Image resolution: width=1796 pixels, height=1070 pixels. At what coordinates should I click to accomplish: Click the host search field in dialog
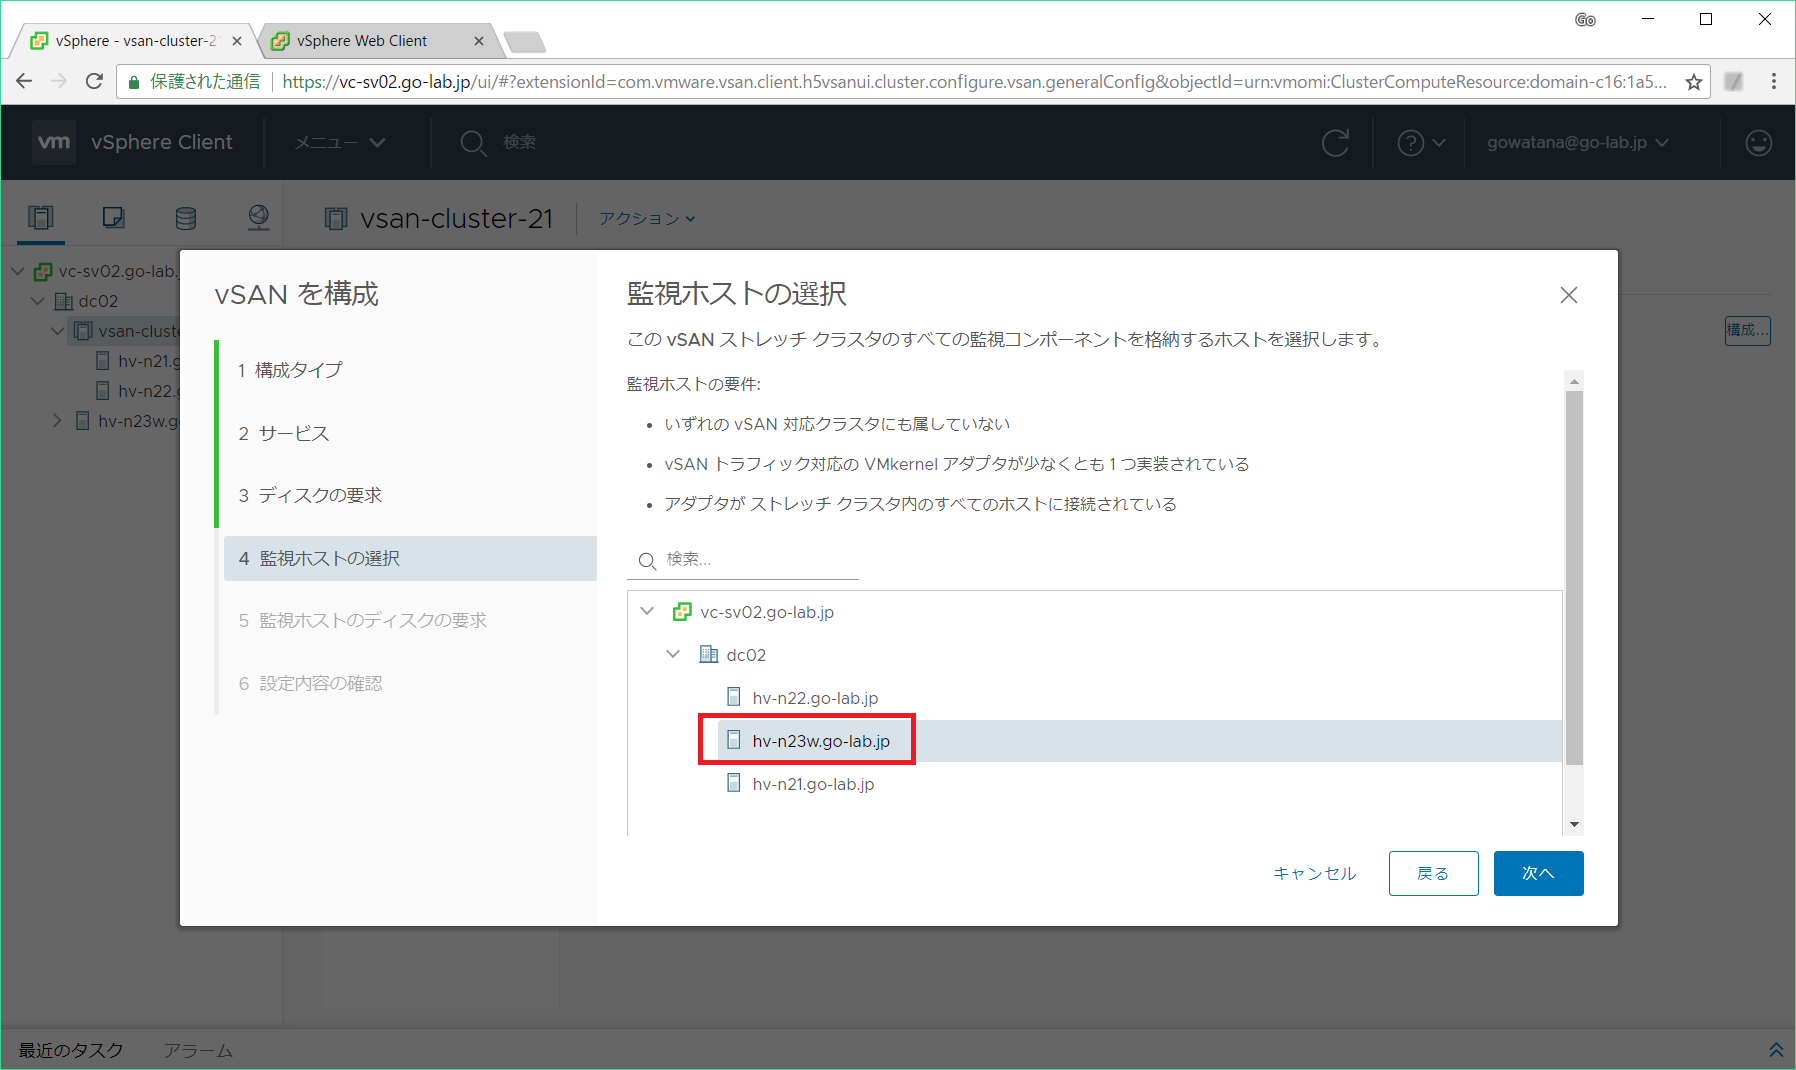(x=743, y=559)
